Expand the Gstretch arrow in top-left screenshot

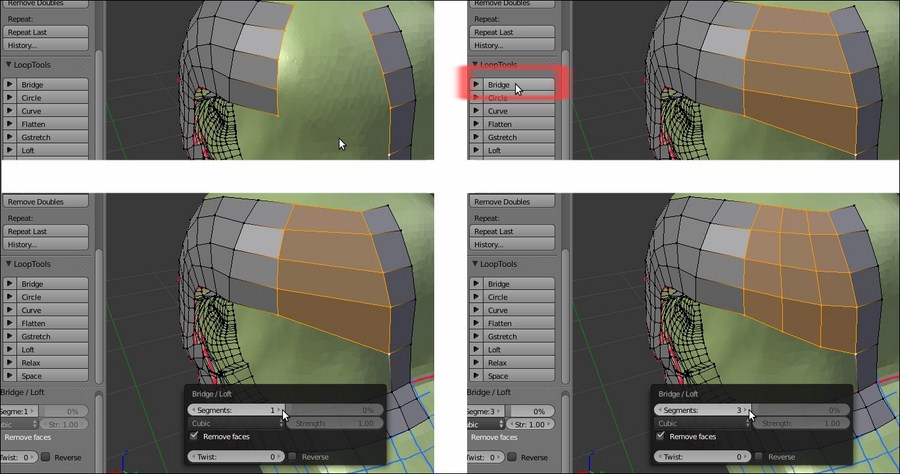pyautogui.click(x=10, y=137)
